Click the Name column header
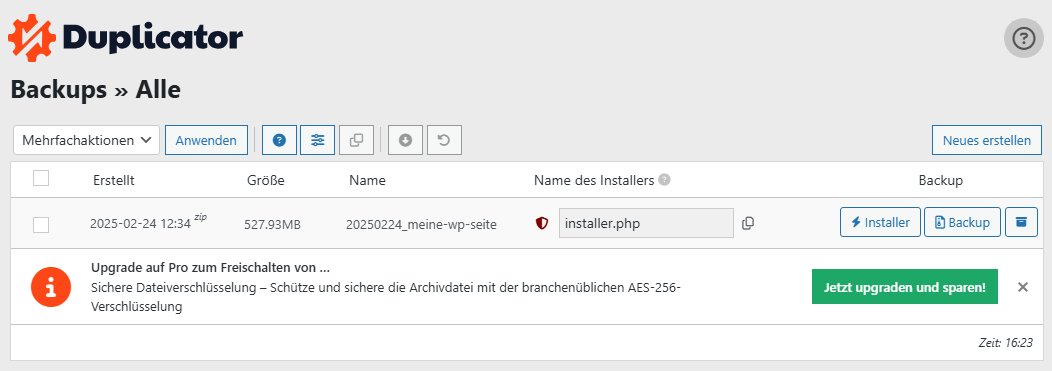 (x=367, y=180)
